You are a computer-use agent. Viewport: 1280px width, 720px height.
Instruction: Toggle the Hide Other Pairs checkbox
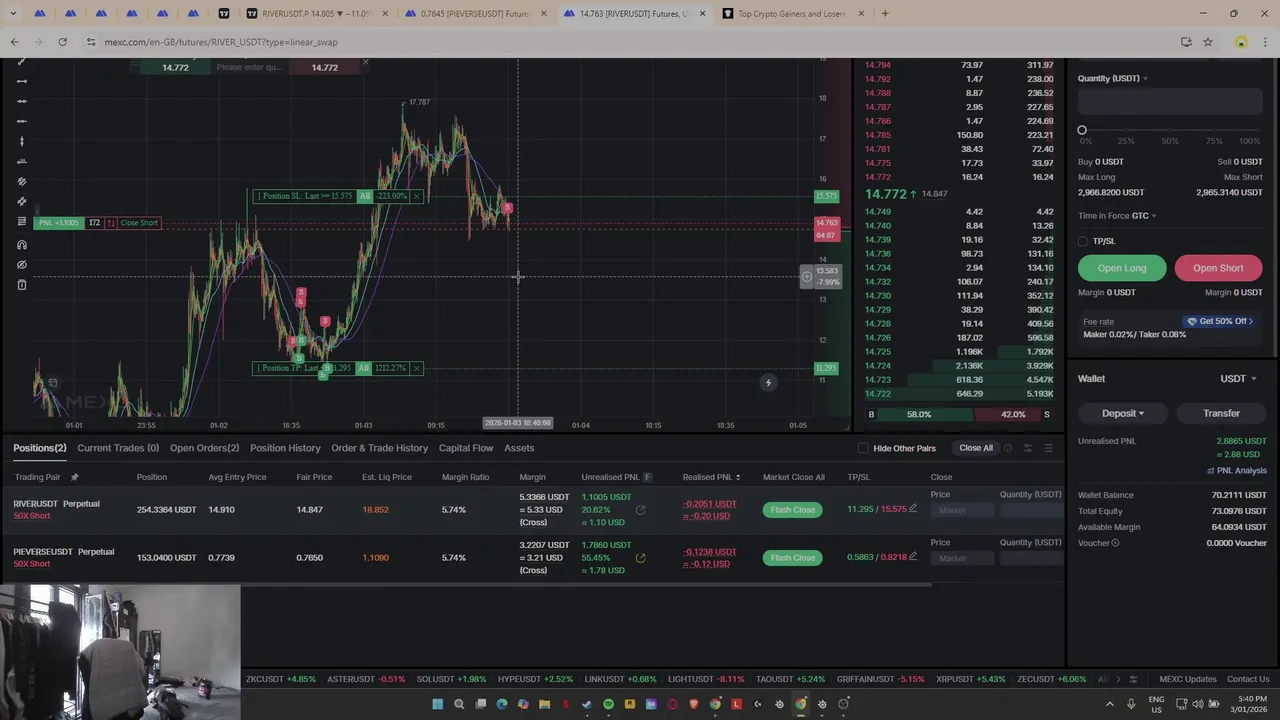tap(863, 448)
